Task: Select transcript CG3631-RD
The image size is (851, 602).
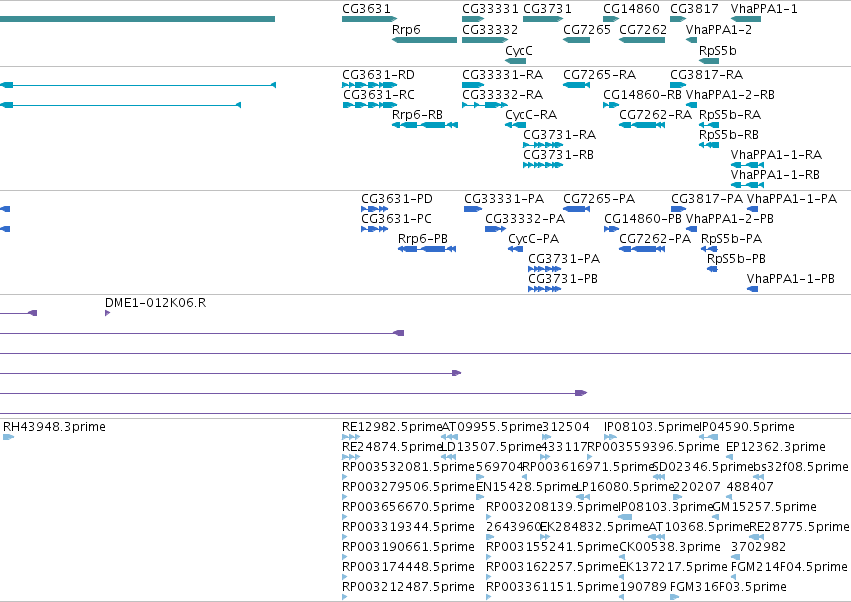Action: pos(378,74)
